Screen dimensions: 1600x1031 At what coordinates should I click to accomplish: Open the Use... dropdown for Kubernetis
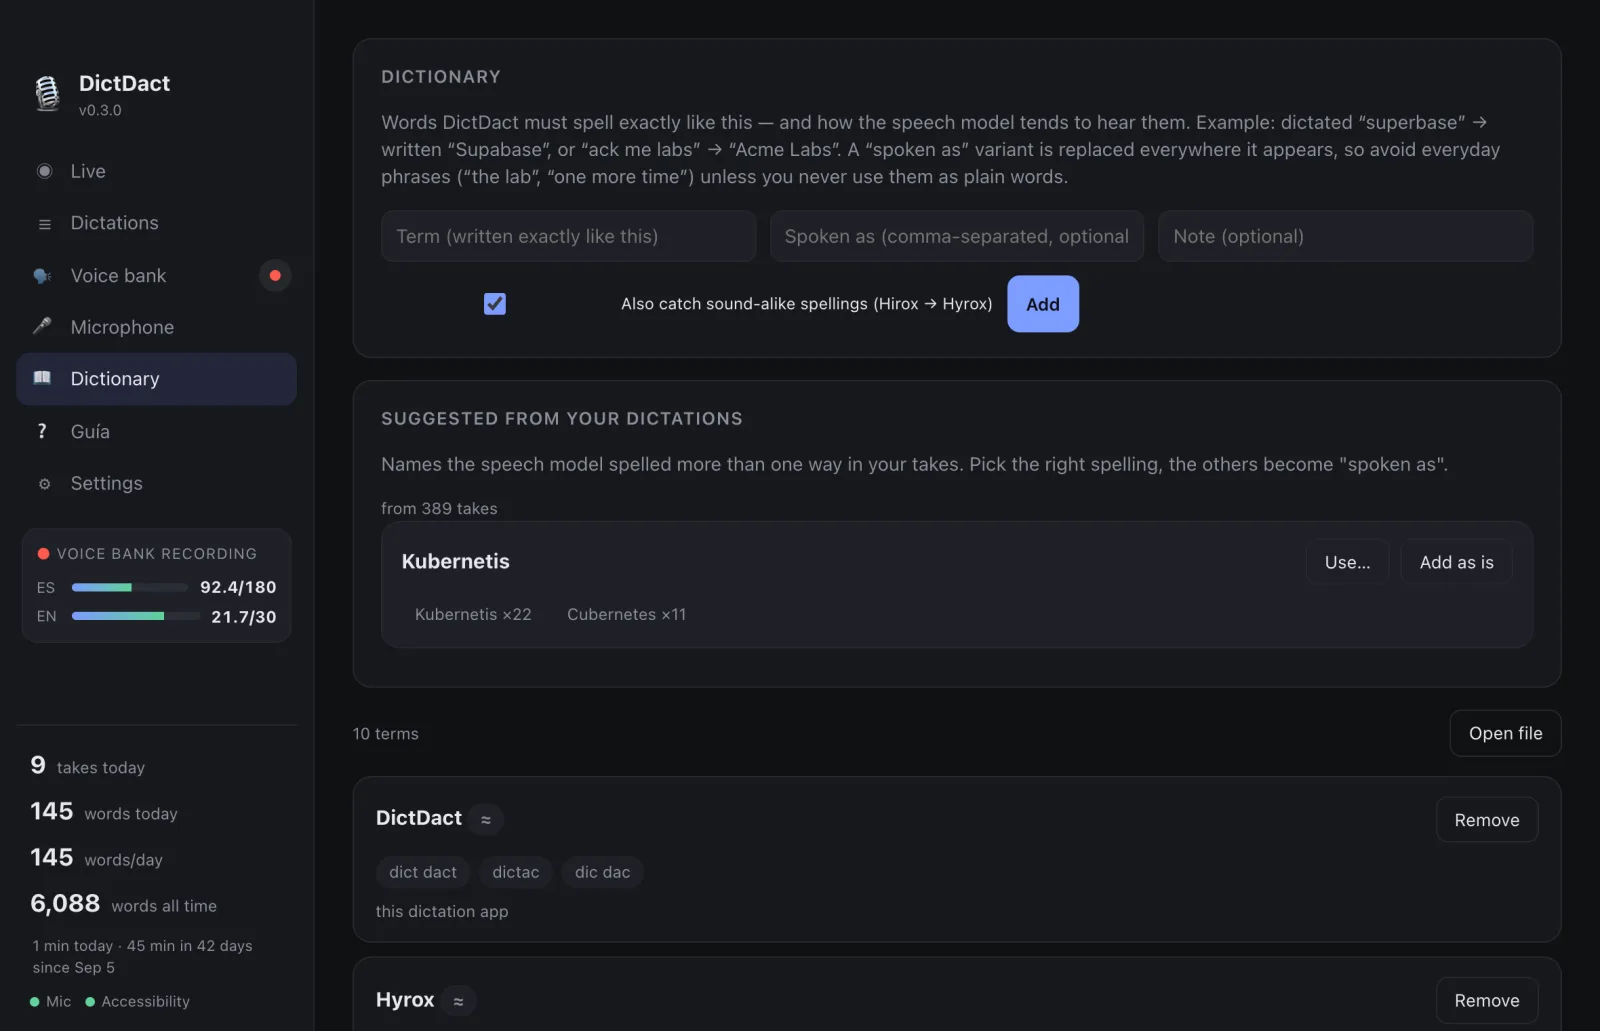click(1347, 562)
